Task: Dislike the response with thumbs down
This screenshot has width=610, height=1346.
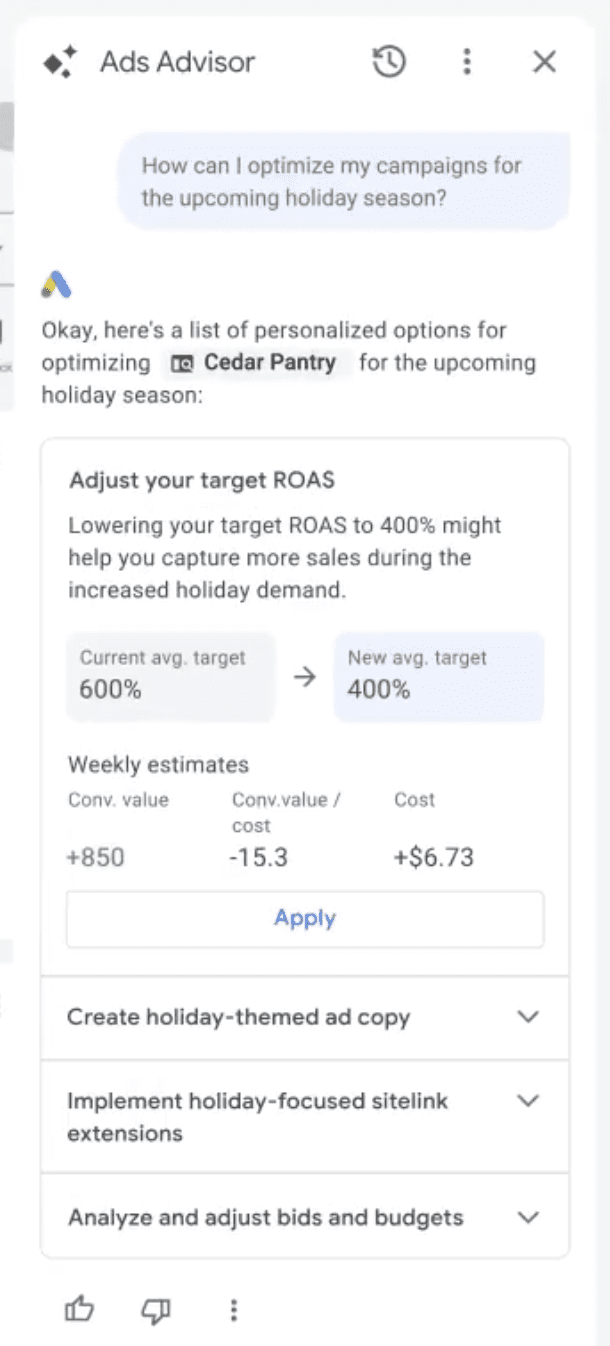Action: coord(157,1308)
